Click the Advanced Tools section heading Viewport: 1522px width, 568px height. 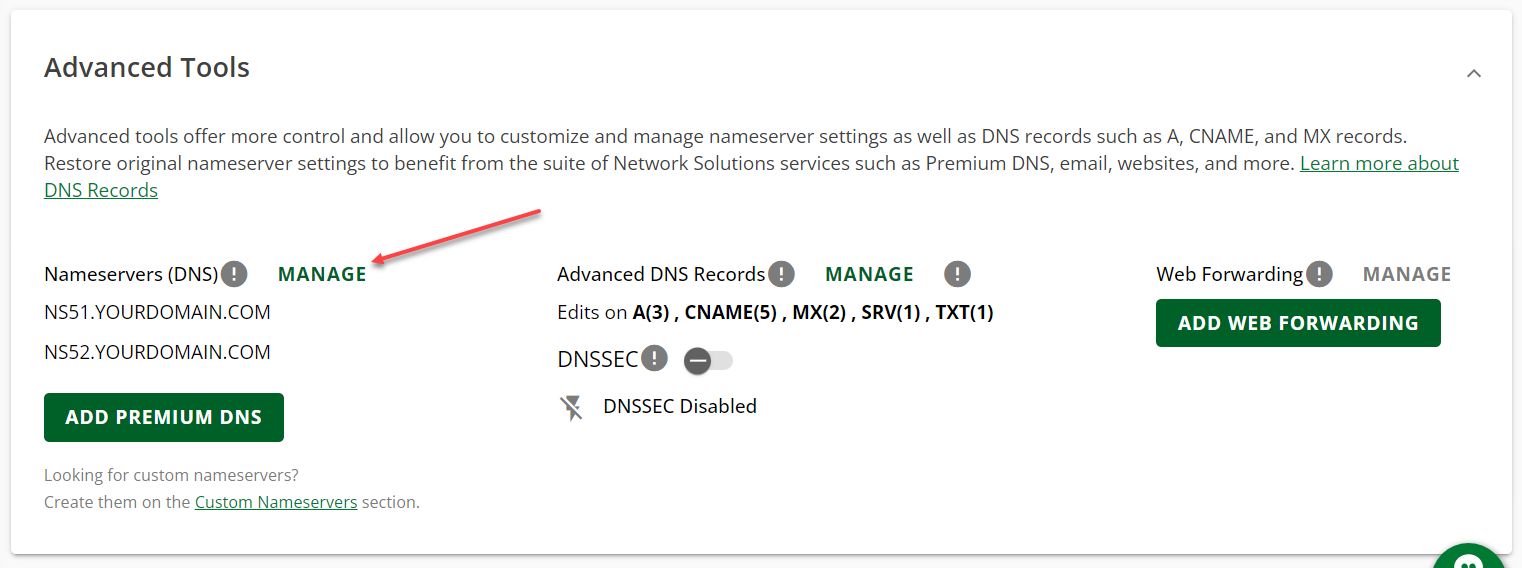[x=147, y=68]
